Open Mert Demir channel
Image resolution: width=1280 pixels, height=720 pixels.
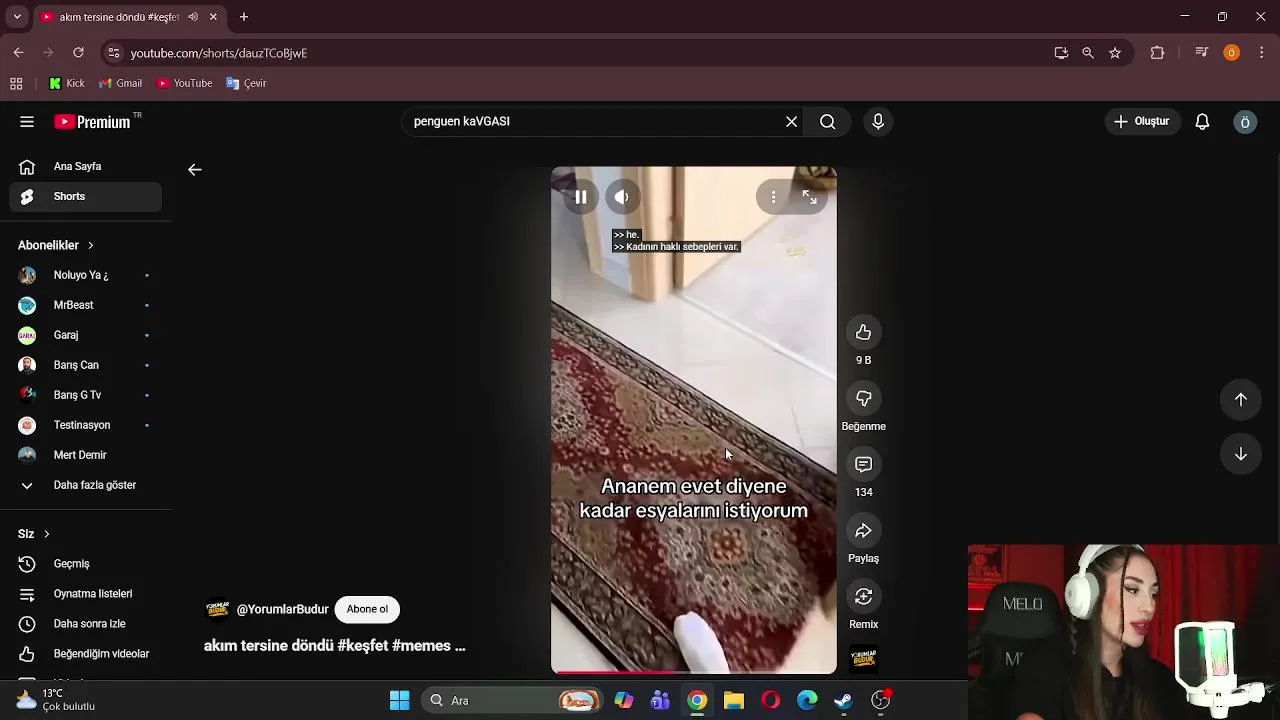coord(86,455)
